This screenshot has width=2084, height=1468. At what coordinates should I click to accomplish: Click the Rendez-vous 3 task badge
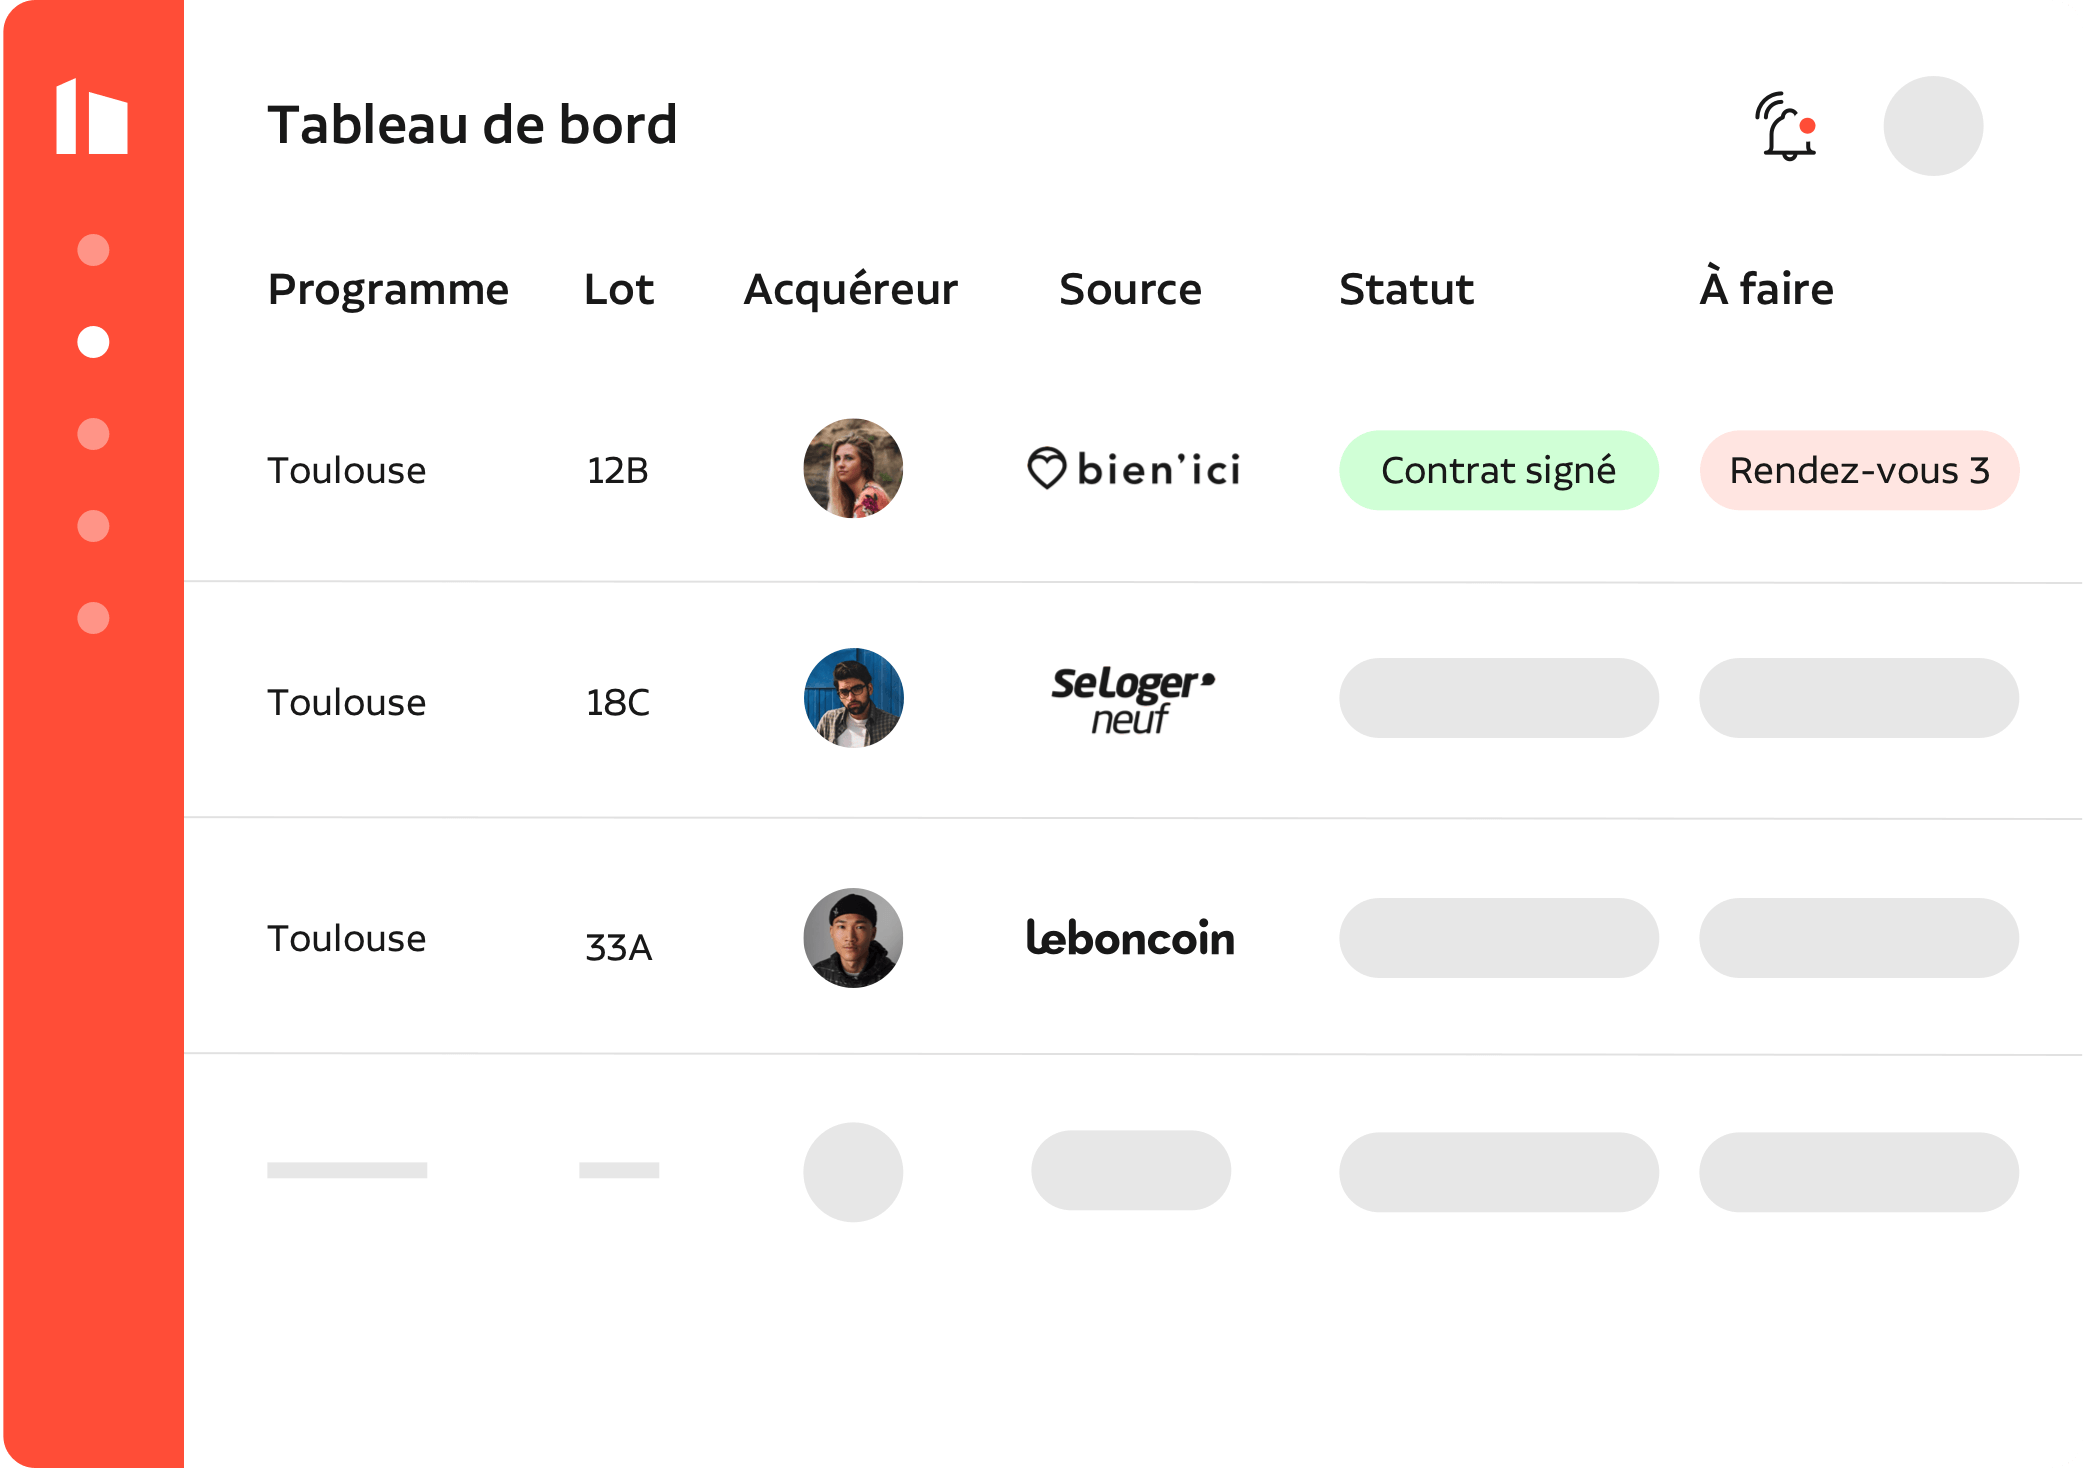tap(1859, 470)
